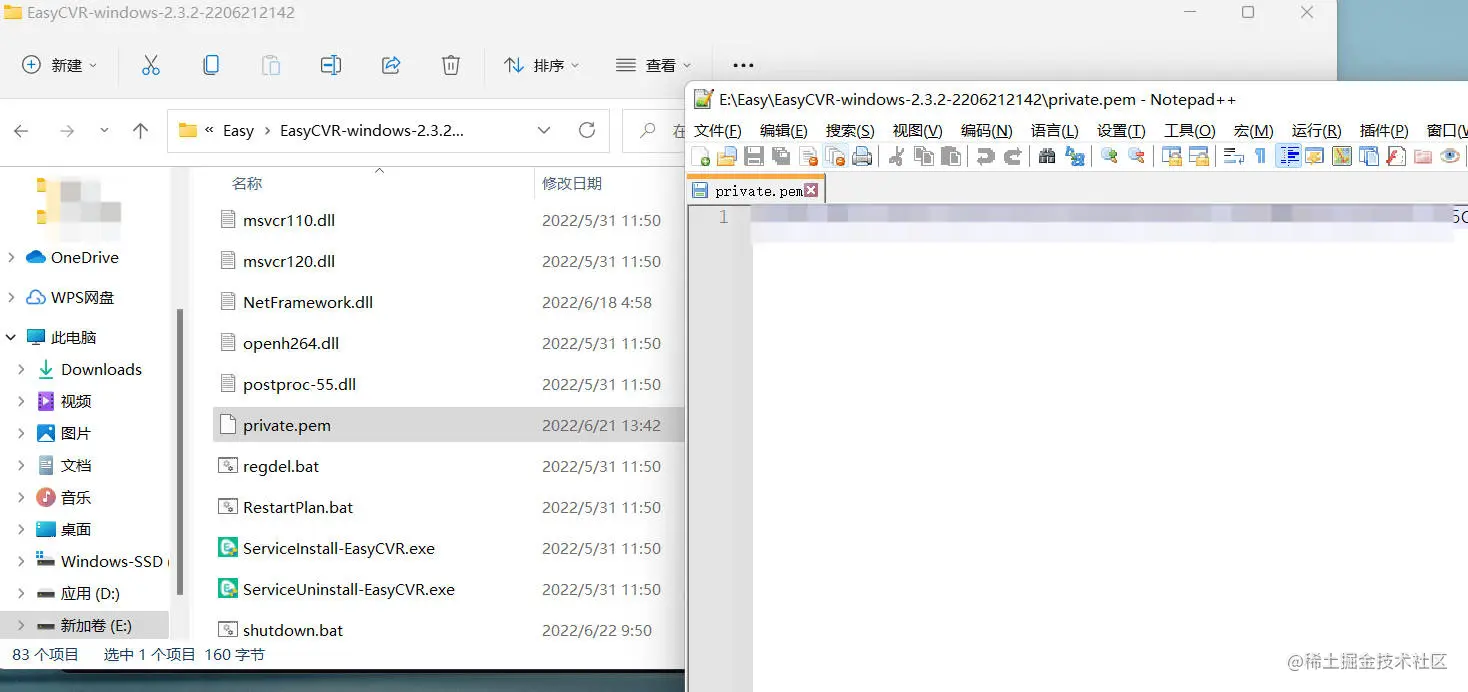The width and height of the screenshot is (1468, 692).
Task: Show the Document Map panel icon
Action: coord(1342,156)
